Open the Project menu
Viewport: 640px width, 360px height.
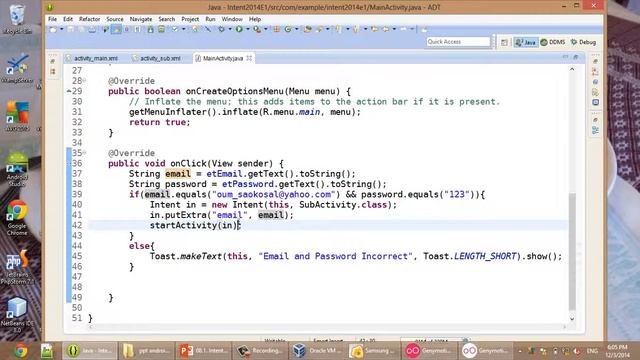190,19
